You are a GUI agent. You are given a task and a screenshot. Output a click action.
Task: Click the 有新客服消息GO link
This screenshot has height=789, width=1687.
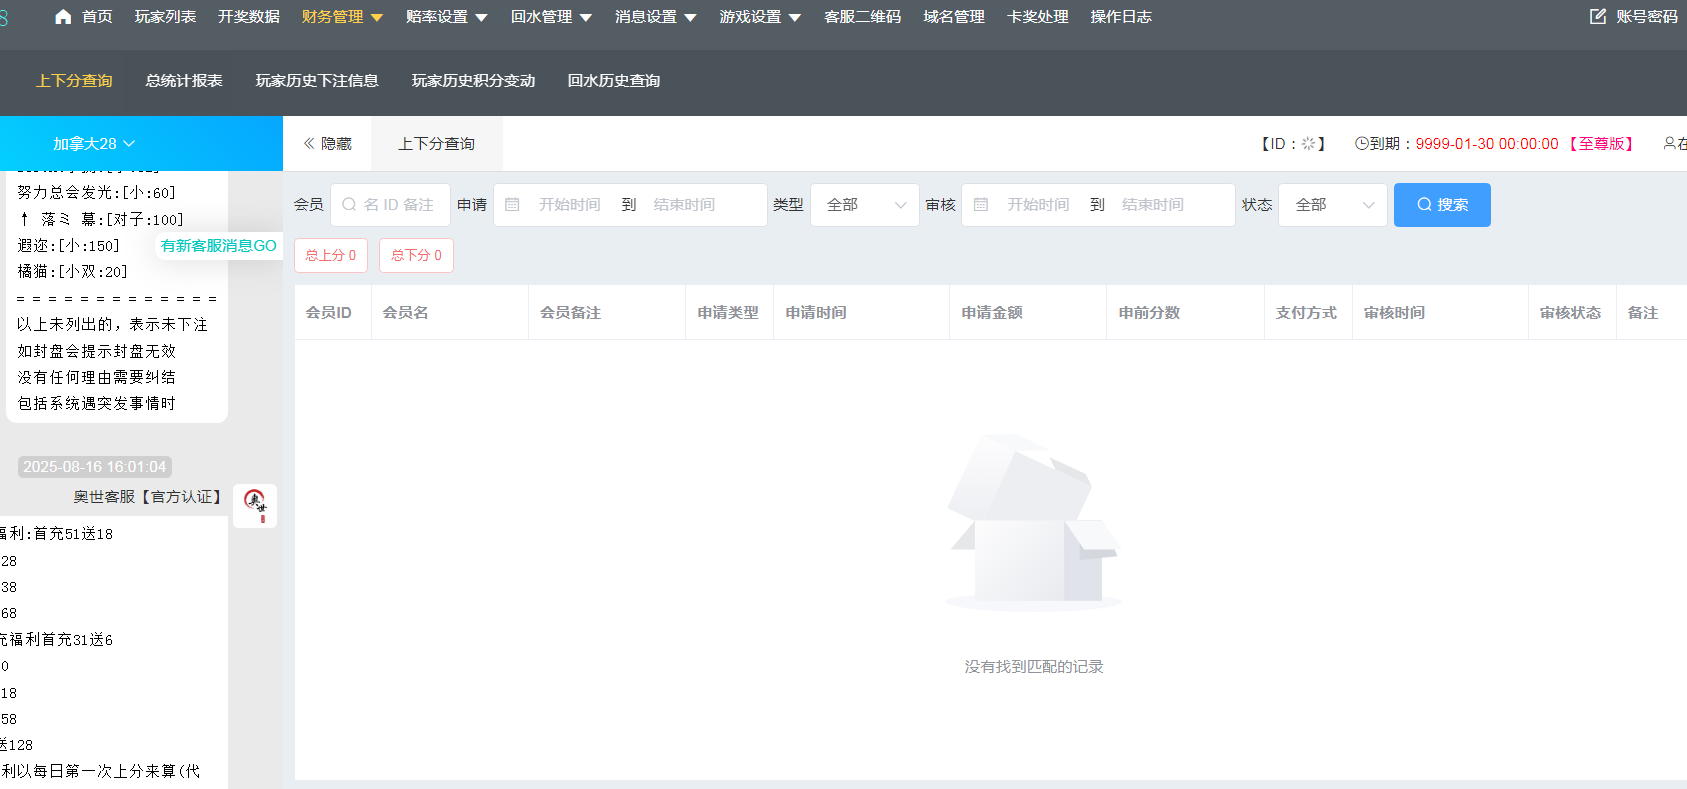[x=218, y=246]
